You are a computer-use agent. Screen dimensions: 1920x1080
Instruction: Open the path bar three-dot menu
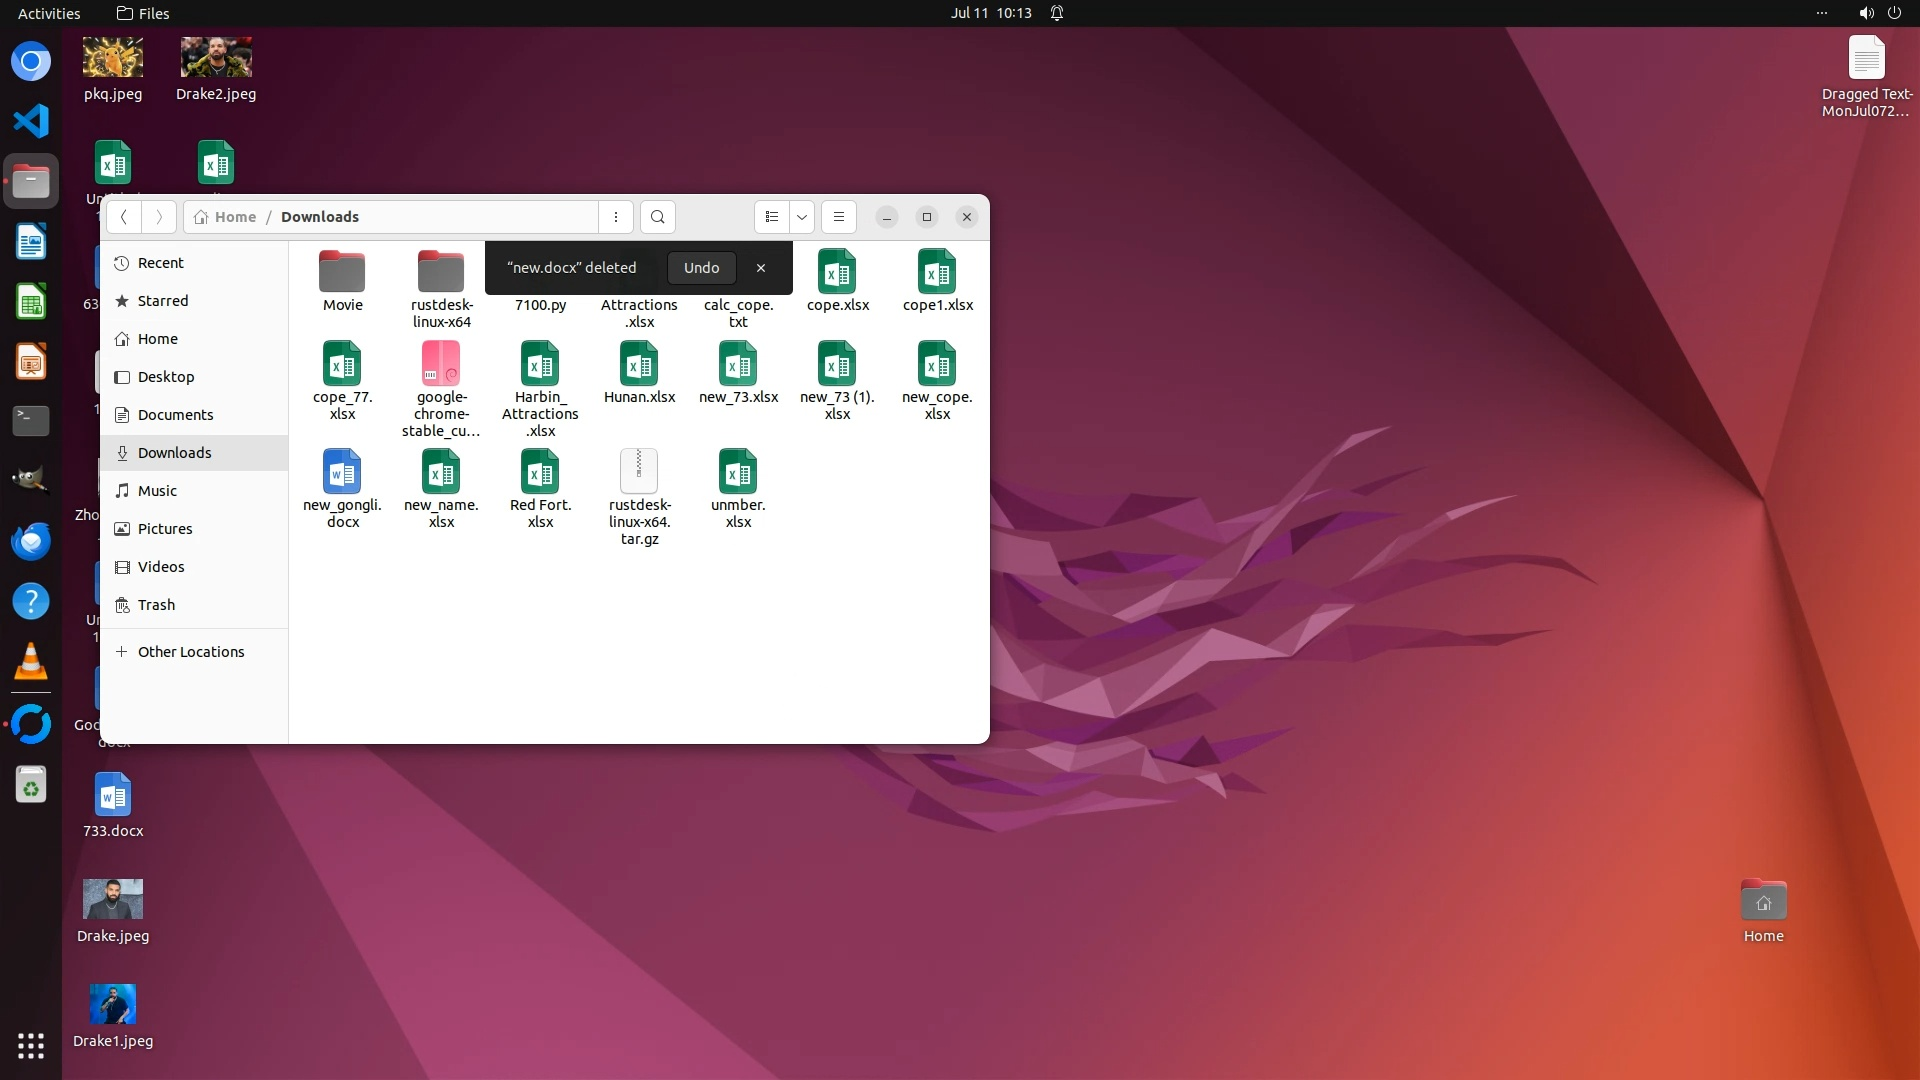point(616,217)
